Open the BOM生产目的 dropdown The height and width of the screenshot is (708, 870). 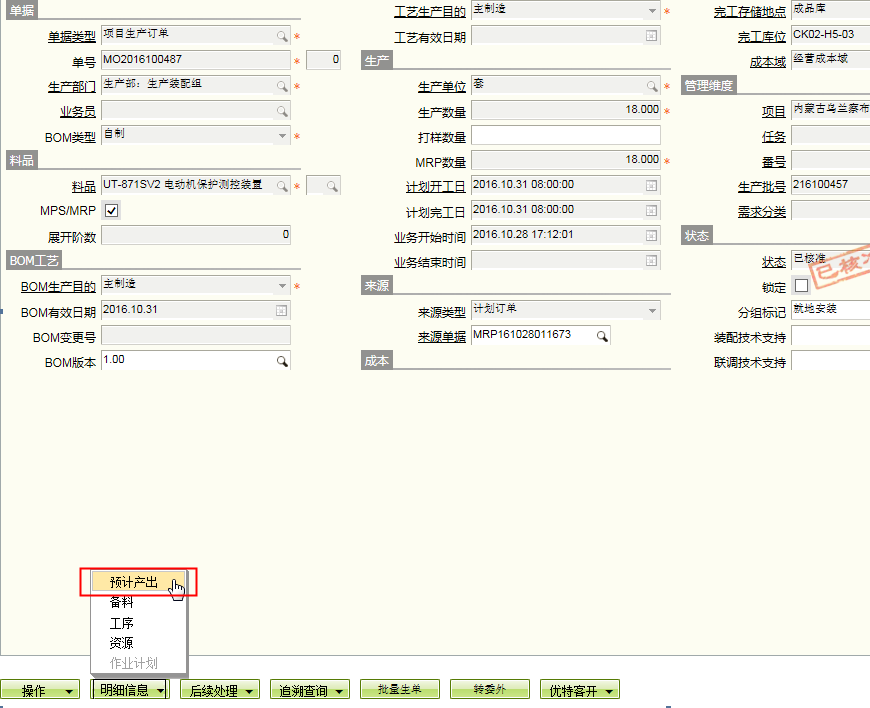(282, 286)
